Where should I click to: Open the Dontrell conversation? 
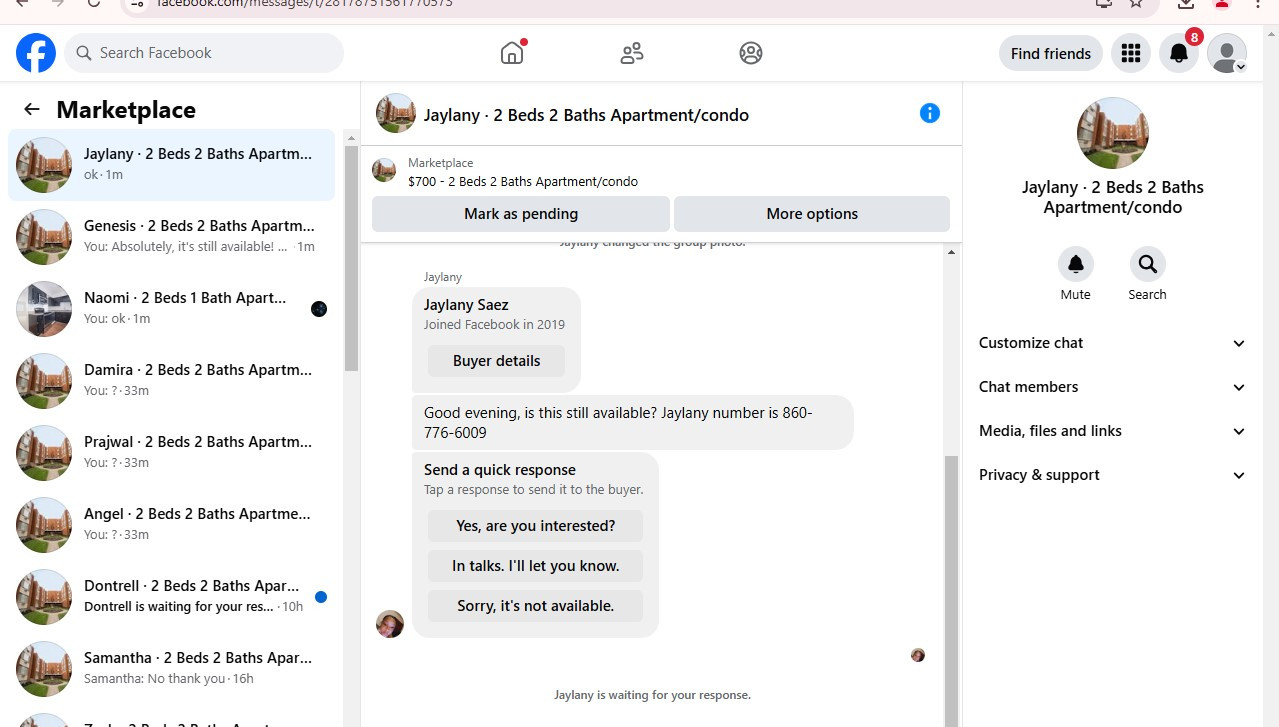coord(172,596)
